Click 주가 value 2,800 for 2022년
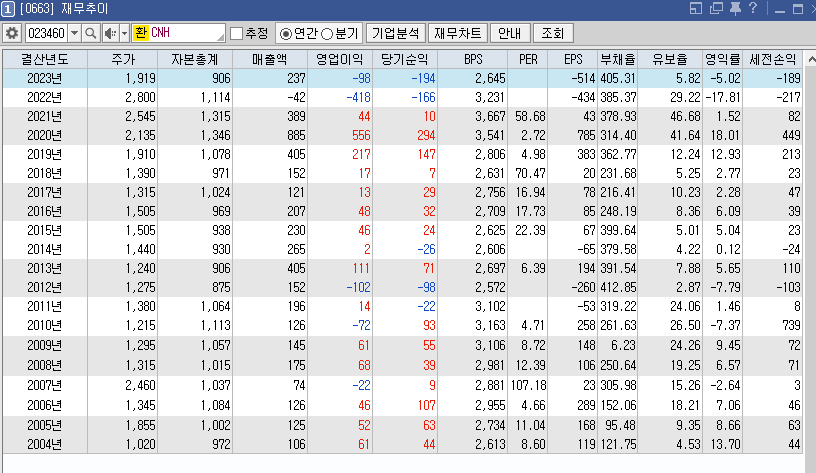Image resolution: width=816 pixels, height=473 pixels. click(141, 97)
